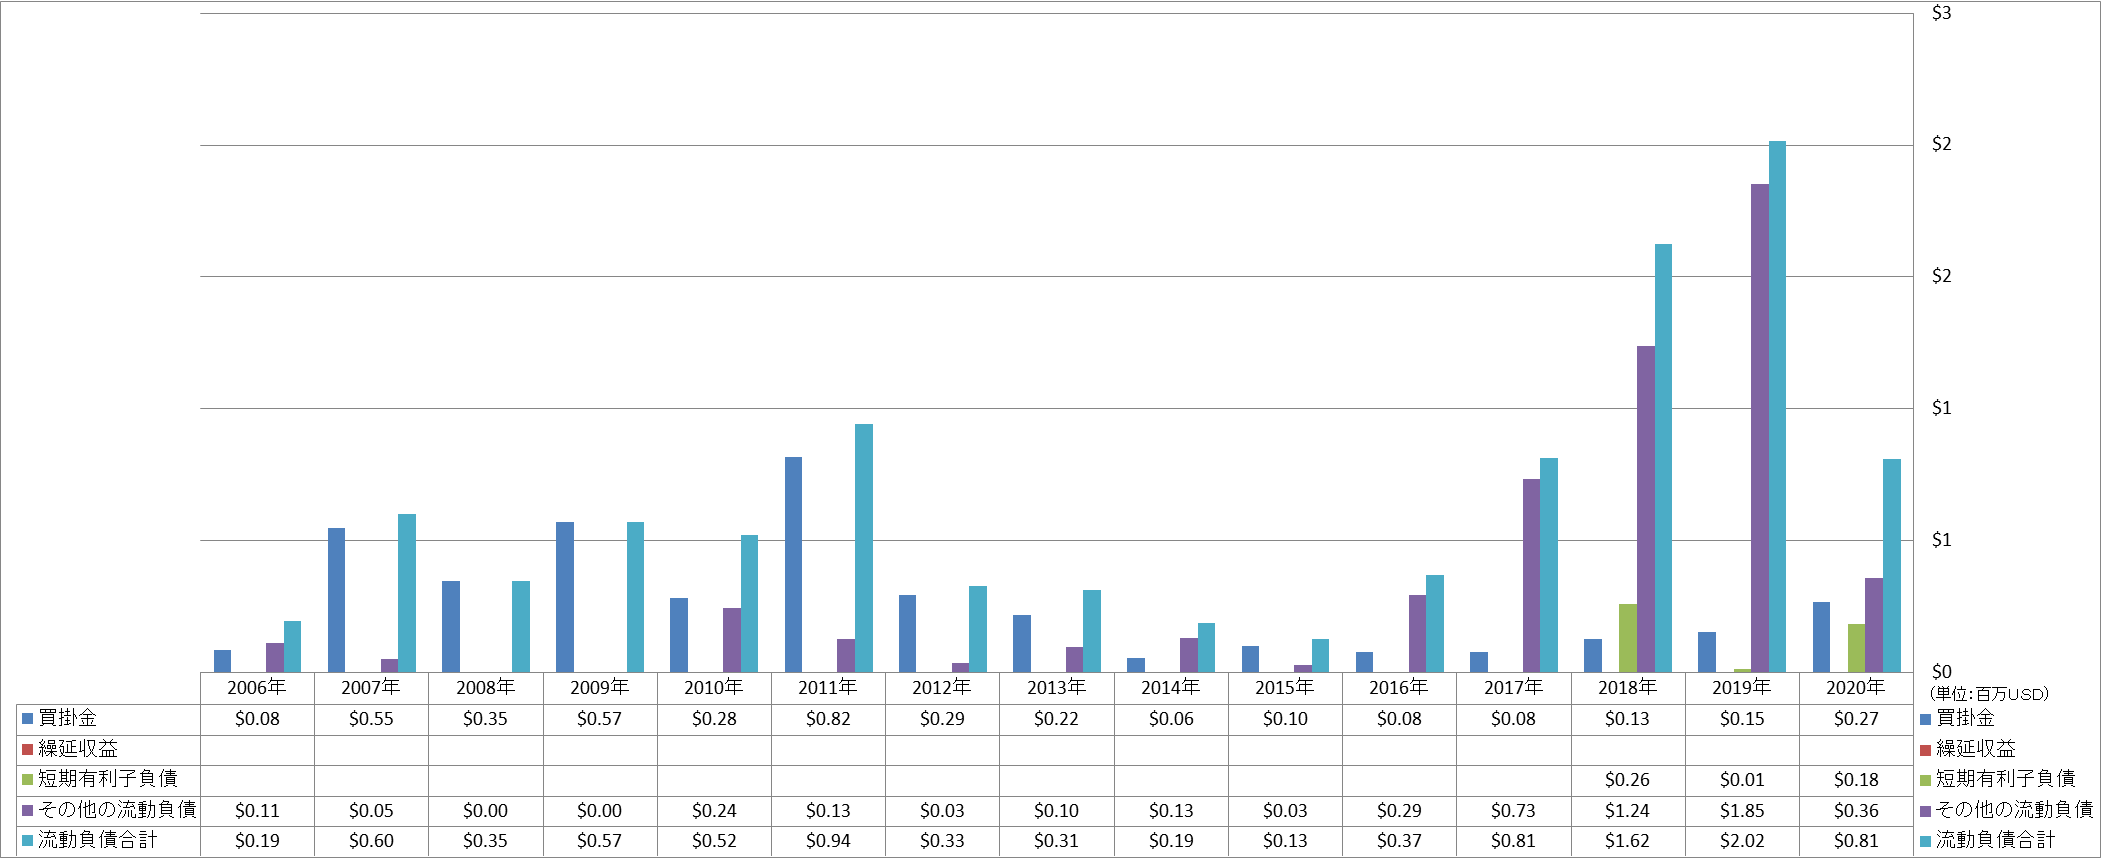This screenshot has width=2101, height=858.
Task: Click the purple bar for 2017年
Action: coord(1531,575)
